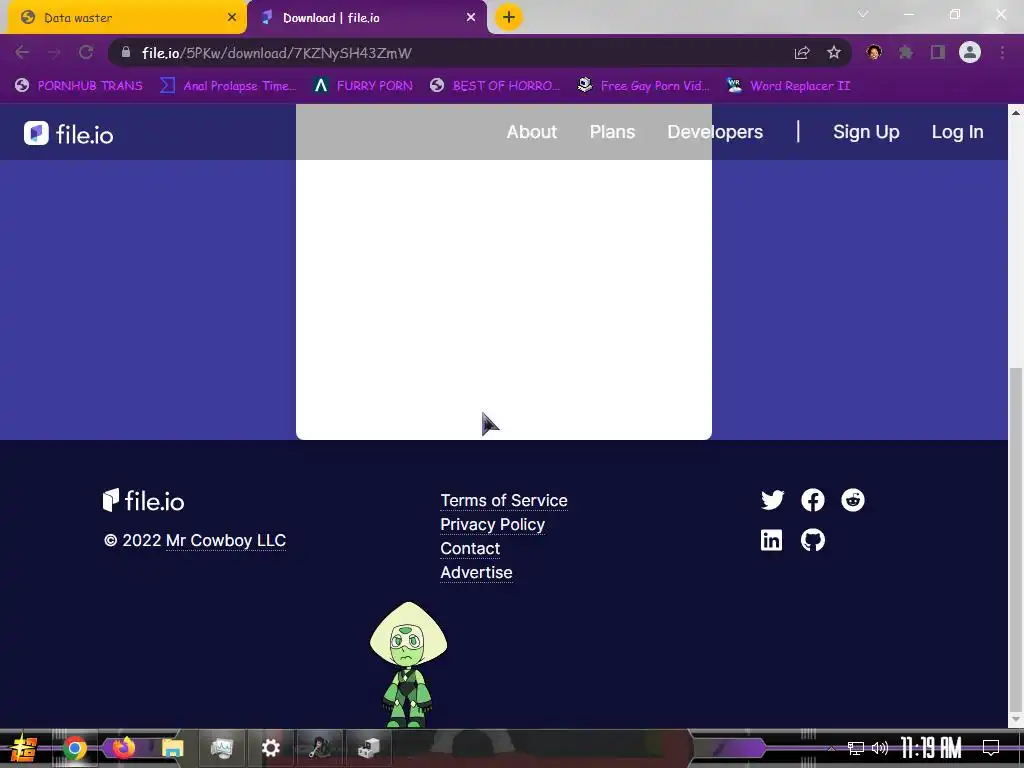Image resolution: width=1024 pixels, height=768 pixels.
Task: Click the share this page icon
Action: coord(802,53)
